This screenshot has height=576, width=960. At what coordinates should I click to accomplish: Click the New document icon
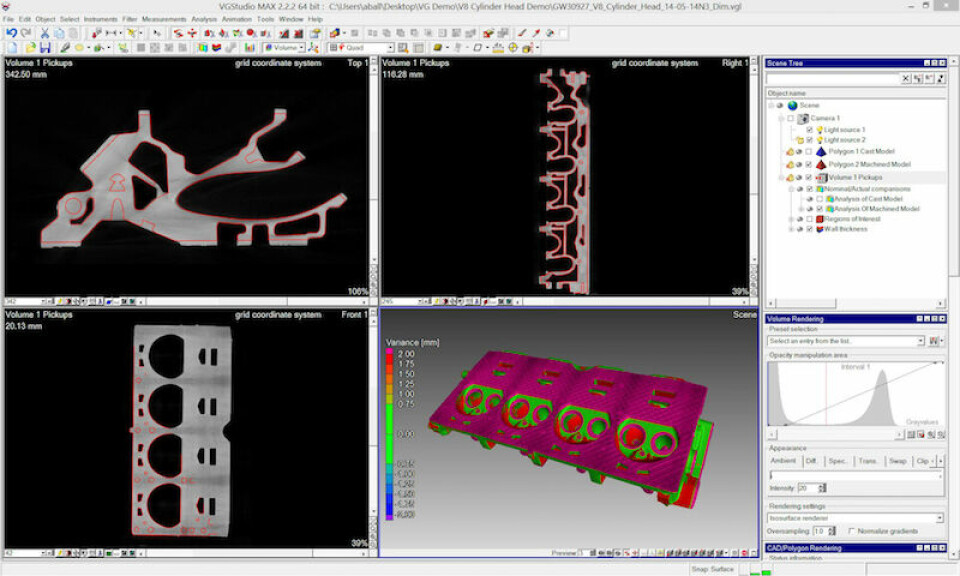coord(11,47)
